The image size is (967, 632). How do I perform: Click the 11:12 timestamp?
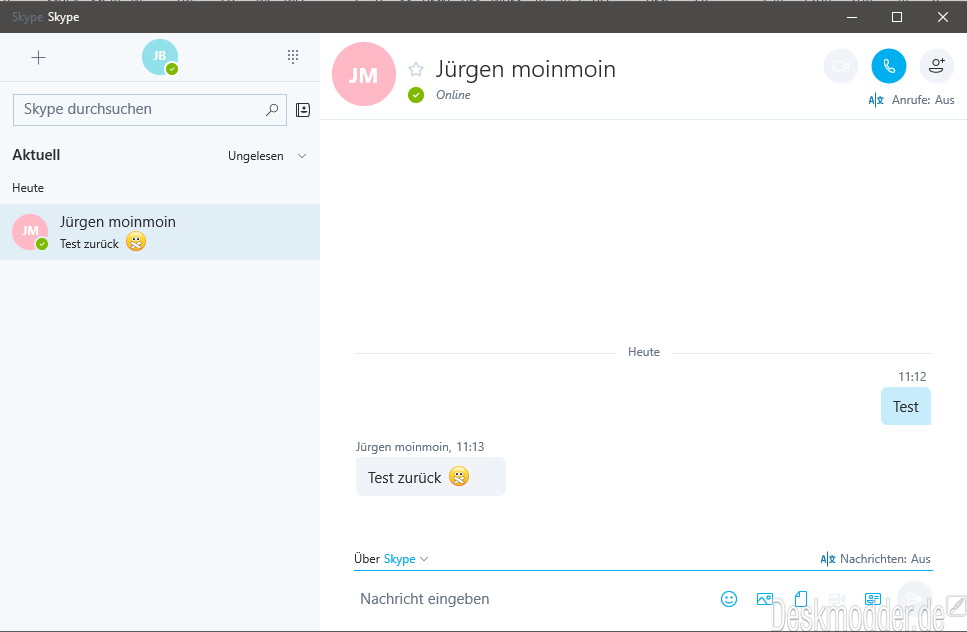point(912,377)
